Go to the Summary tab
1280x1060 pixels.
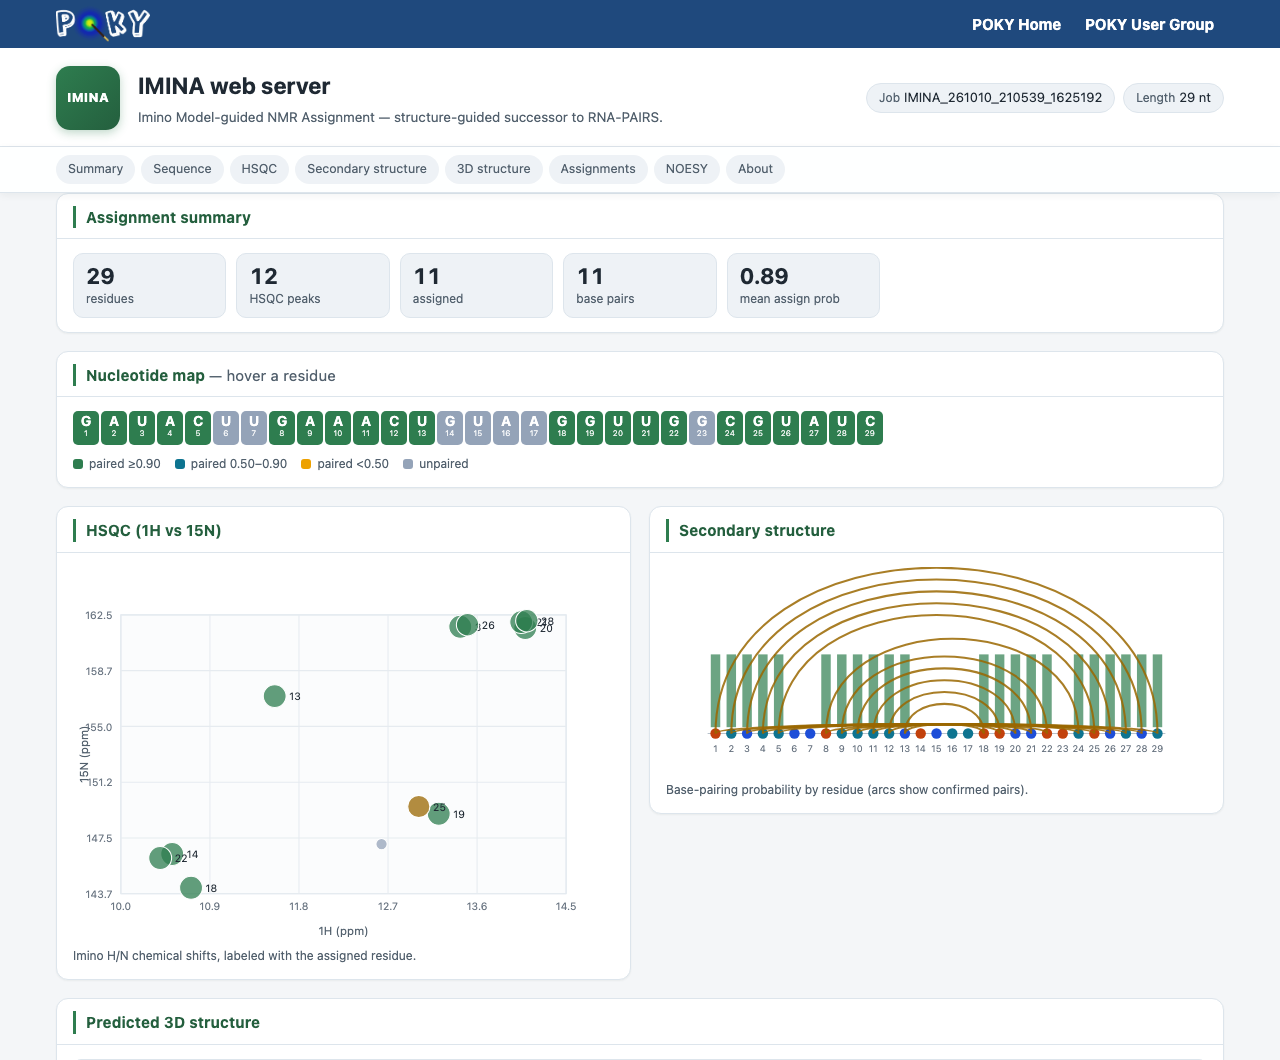[95, 169]
